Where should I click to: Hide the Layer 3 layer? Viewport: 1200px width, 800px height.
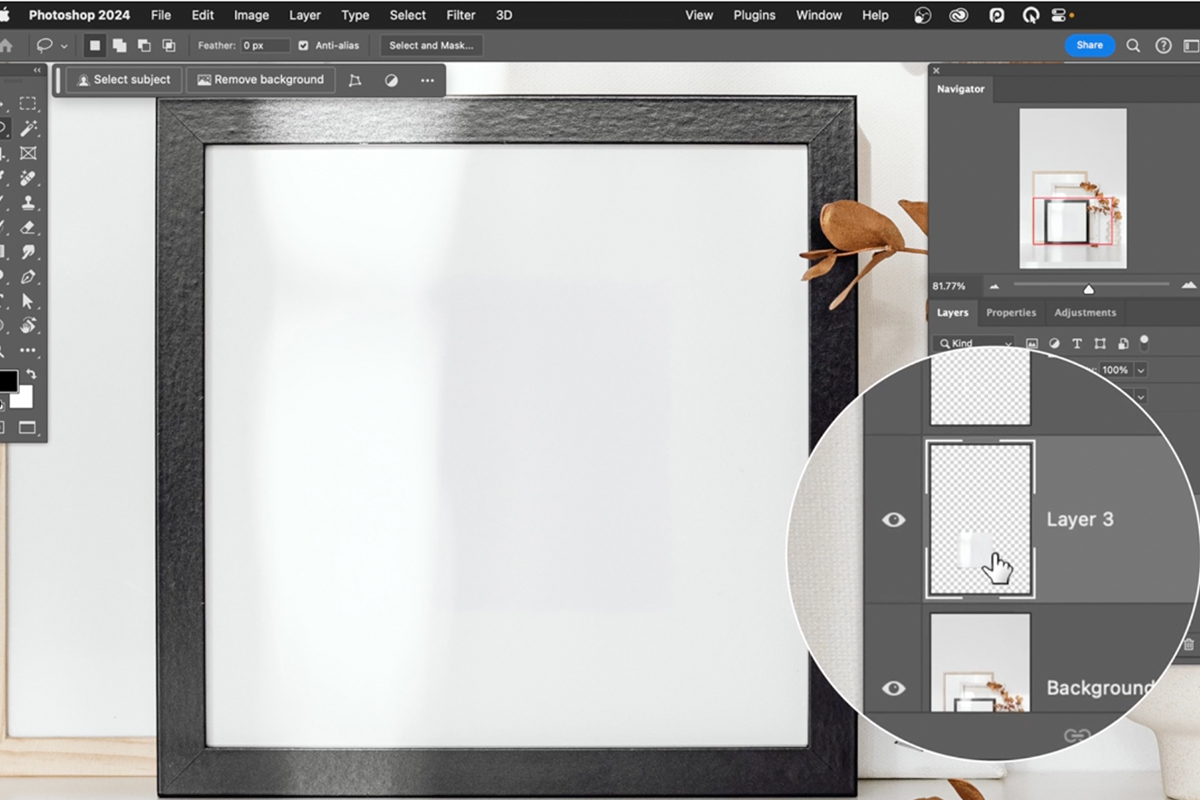pyautogui.click(x=893, y=519)
